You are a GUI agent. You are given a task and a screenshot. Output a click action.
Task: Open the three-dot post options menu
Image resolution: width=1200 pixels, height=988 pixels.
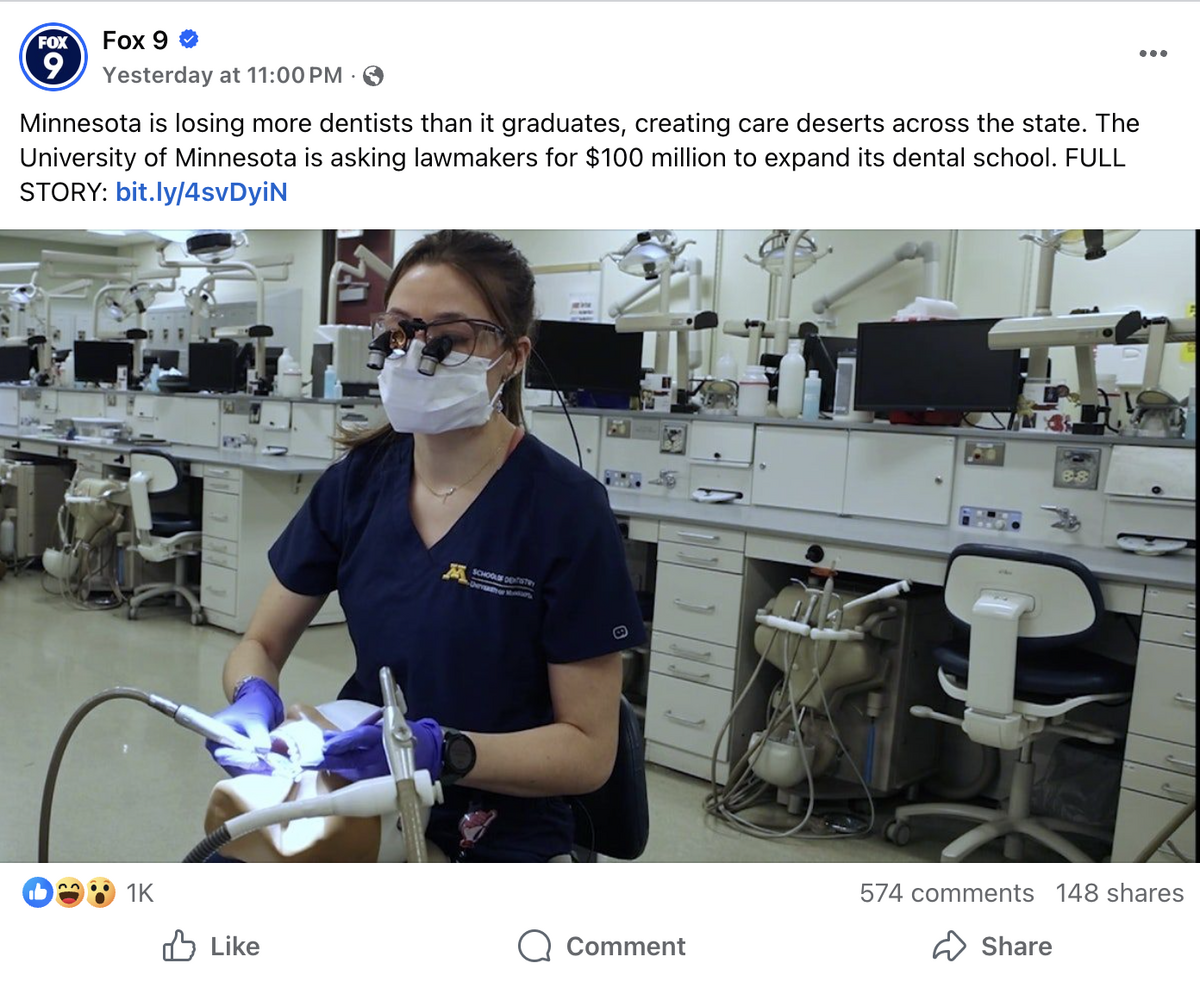click(1153, 54)
